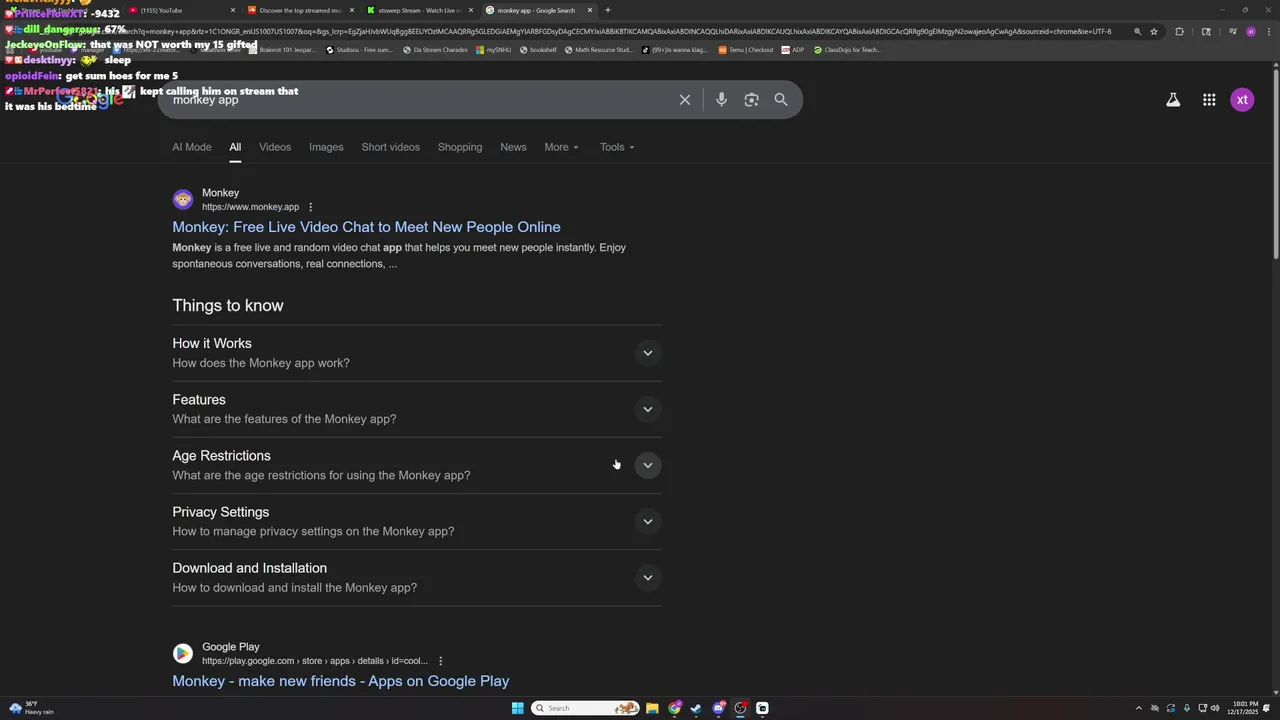The height and width of the screenshot is (720, 1280).
Task: Open Steam from the taskbar
Action: click(x=696, y=708)
